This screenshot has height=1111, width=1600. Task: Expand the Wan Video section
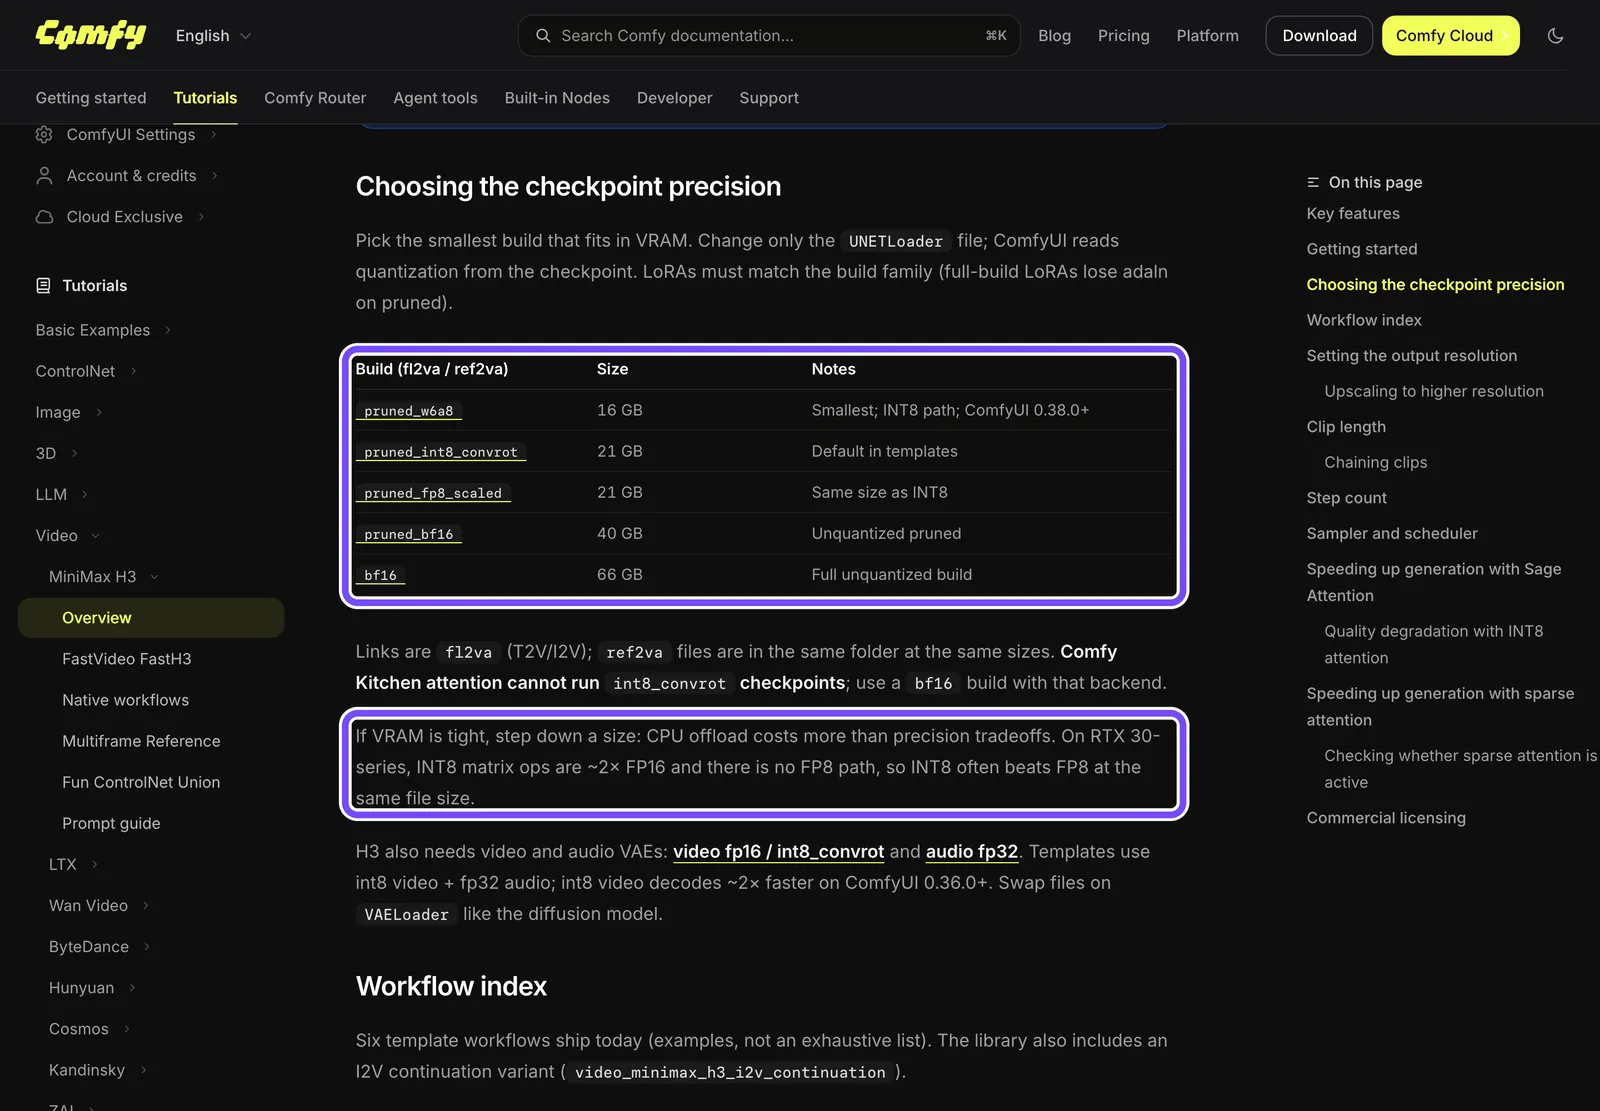pyautogui.click(x=99, y=906)
